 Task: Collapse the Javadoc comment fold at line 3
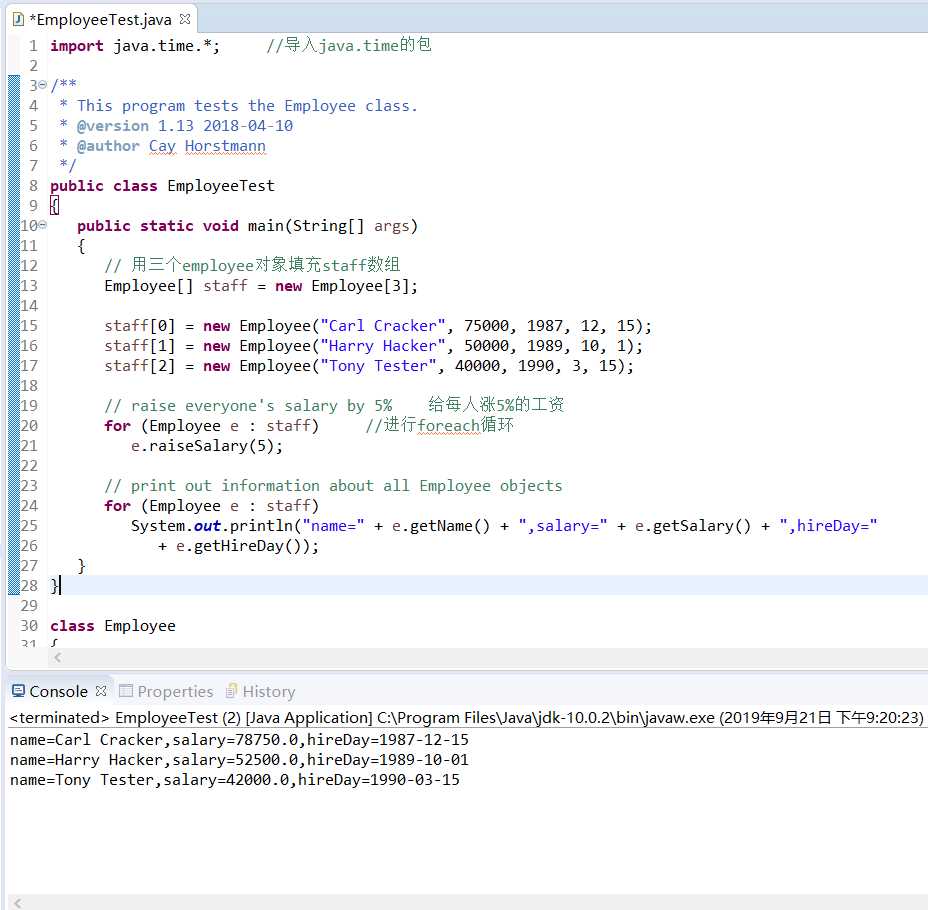coord(43,85)
